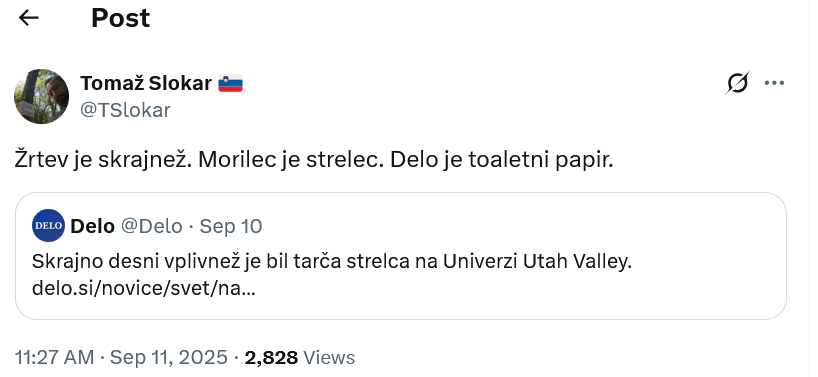
Task: Click the 11:27 AM post timestamp
Action: point(55,358)
